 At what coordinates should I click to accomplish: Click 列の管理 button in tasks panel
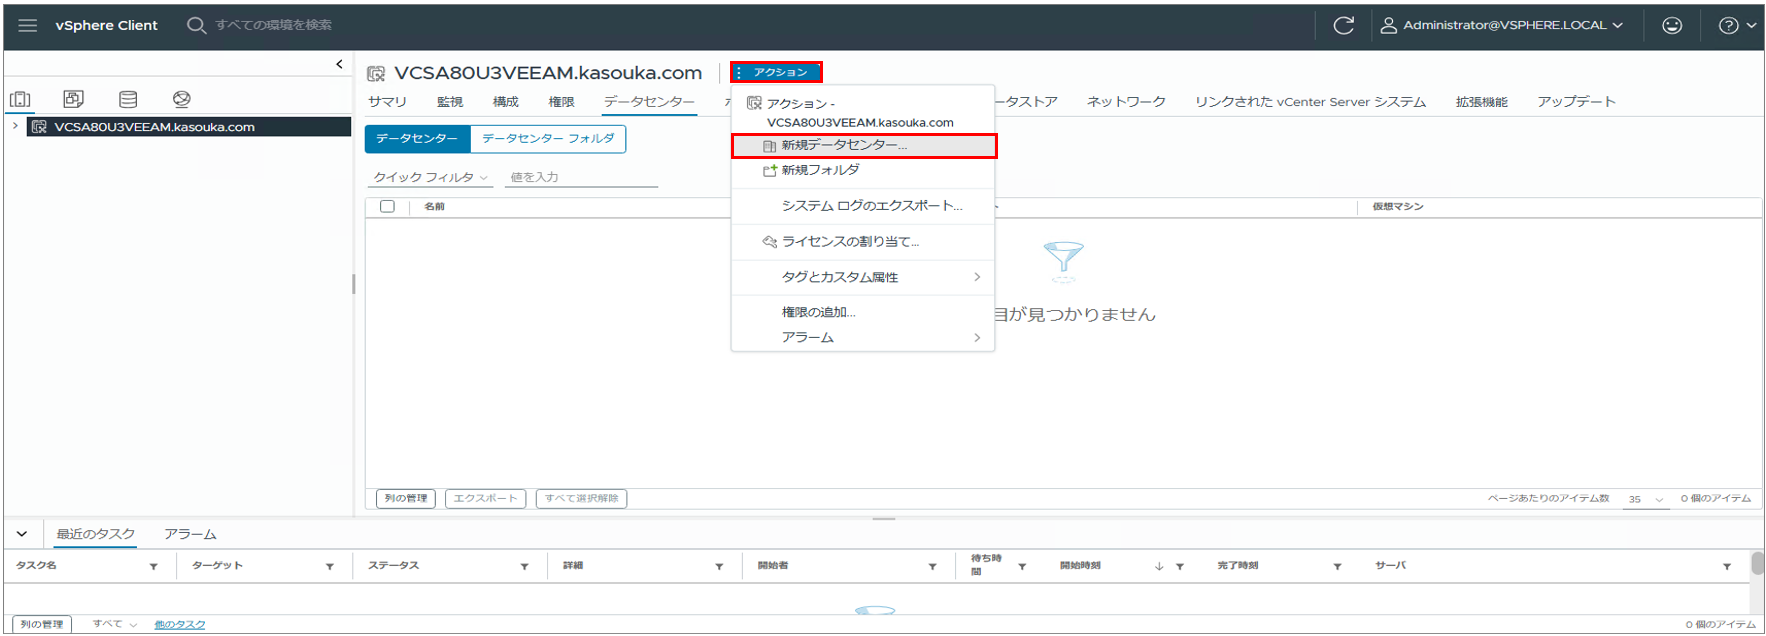pos(42,624)
